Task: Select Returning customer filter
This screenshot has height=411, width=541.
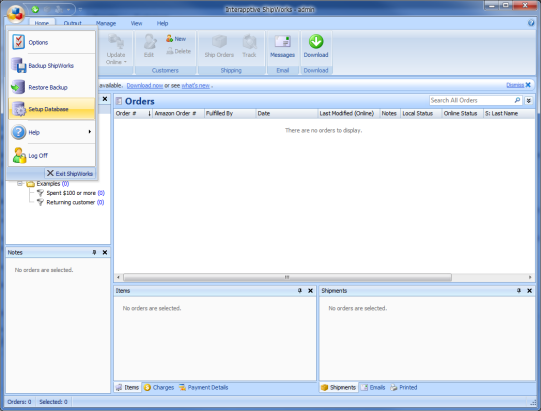Action: point(70,202)
